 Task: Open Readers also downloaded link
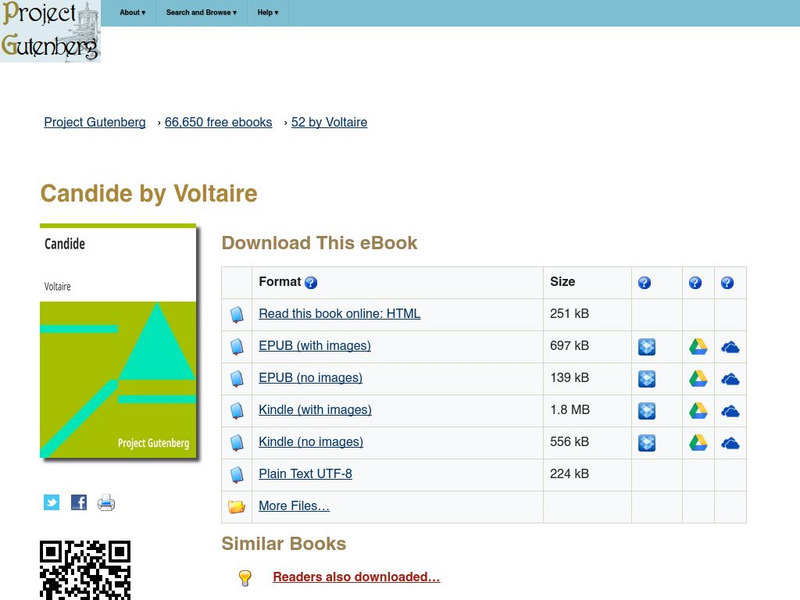point(356,577)
